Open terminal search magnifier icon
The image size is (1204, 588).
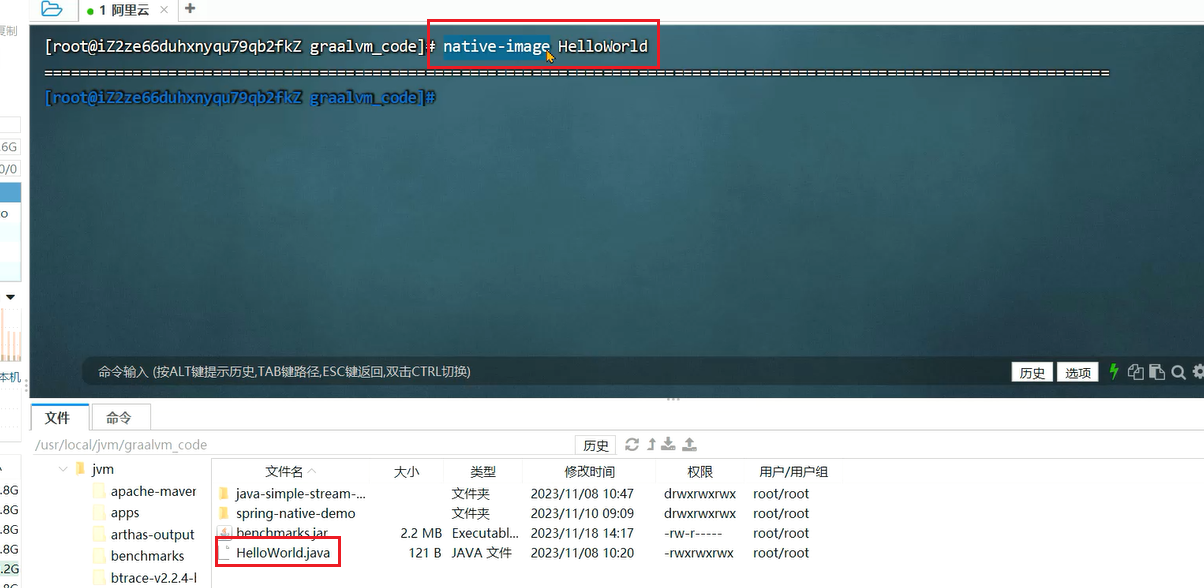click(x=1178, y=372)
